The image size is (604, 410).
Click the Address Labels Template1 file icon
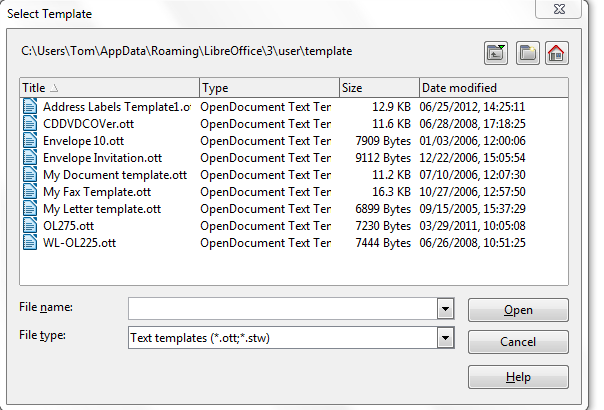(x=30, y=106)
